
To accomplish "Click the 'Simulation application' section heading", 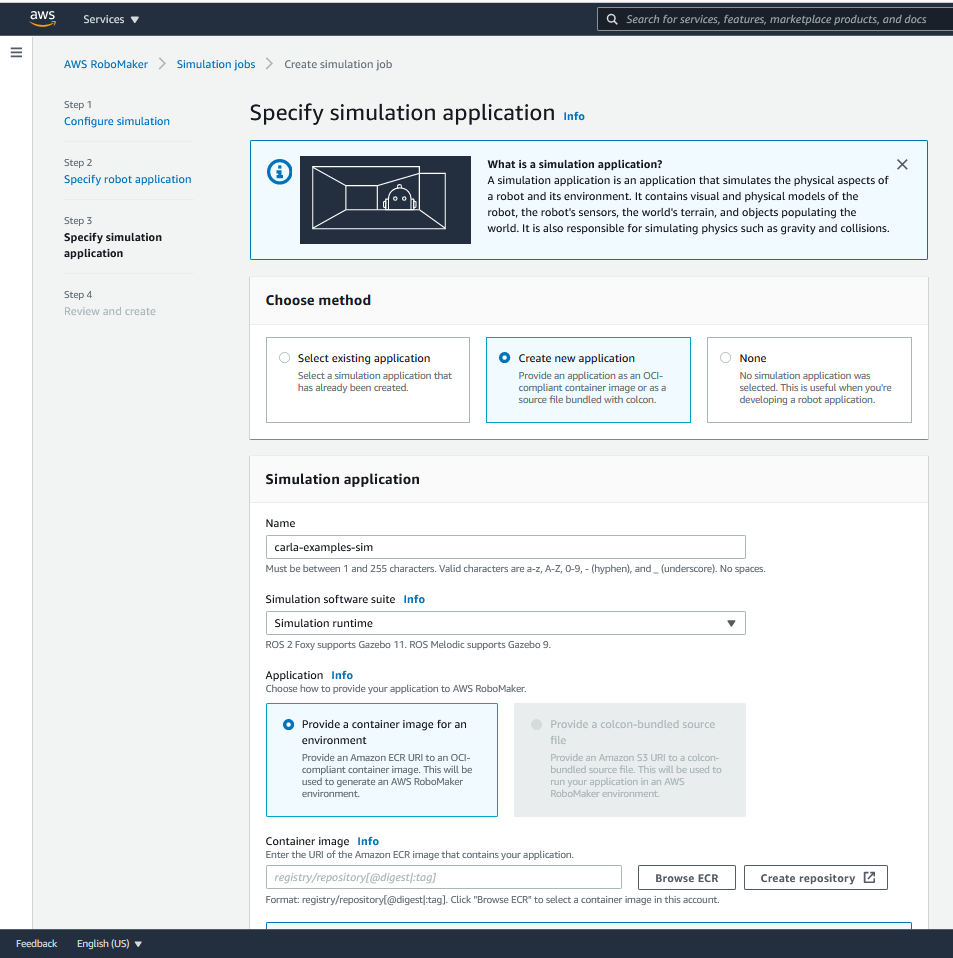I will coord(343,479).
